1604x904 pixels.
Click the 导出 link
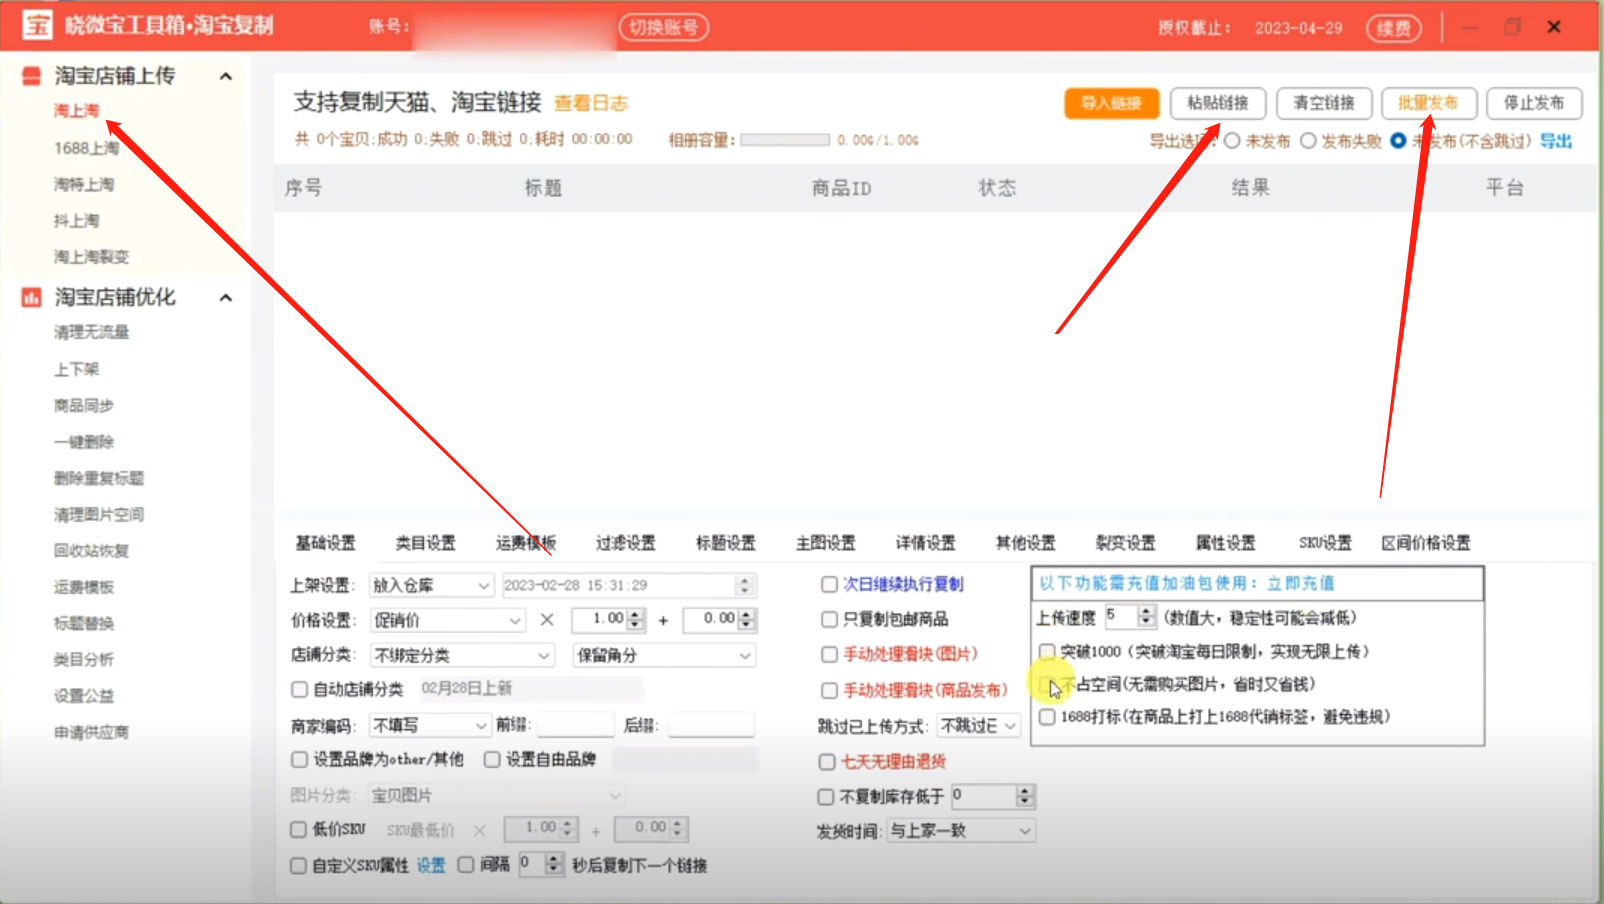tap(1556, 141)
